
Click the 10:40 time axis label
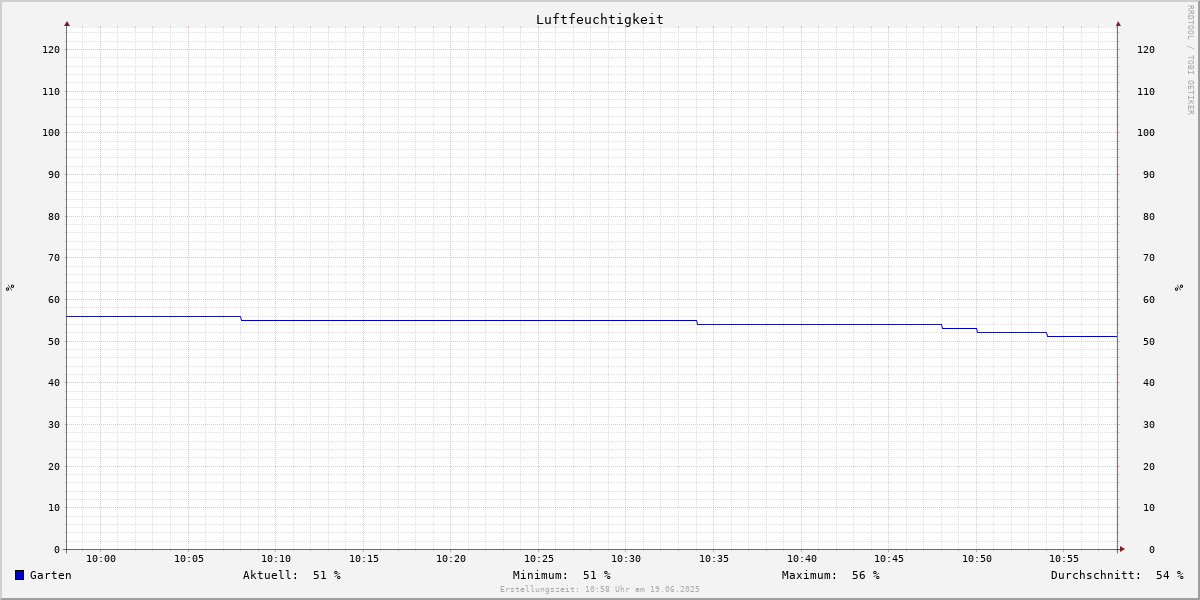click(802, 559)
